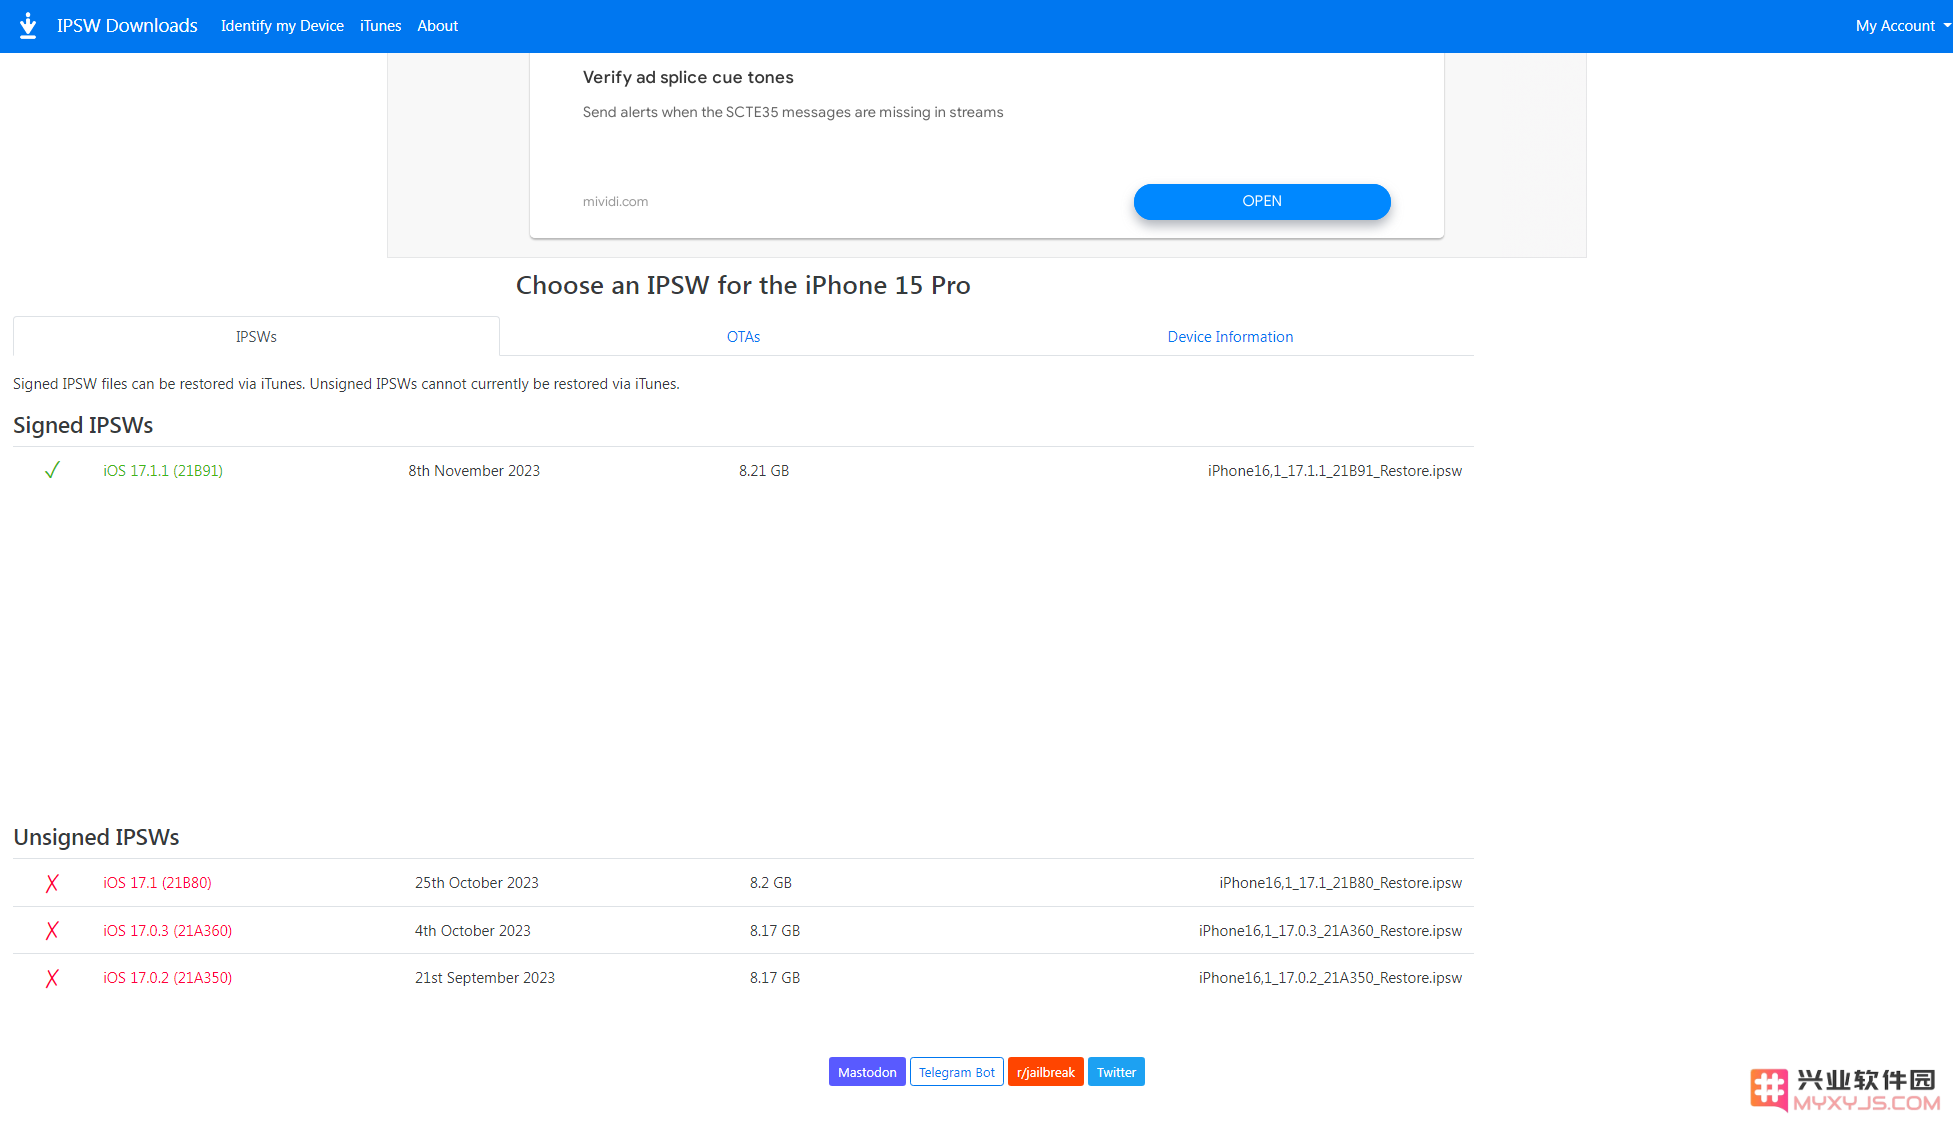Open the About page
Viewport: 1953px width, 1127px height.
(x=437, y=26)
